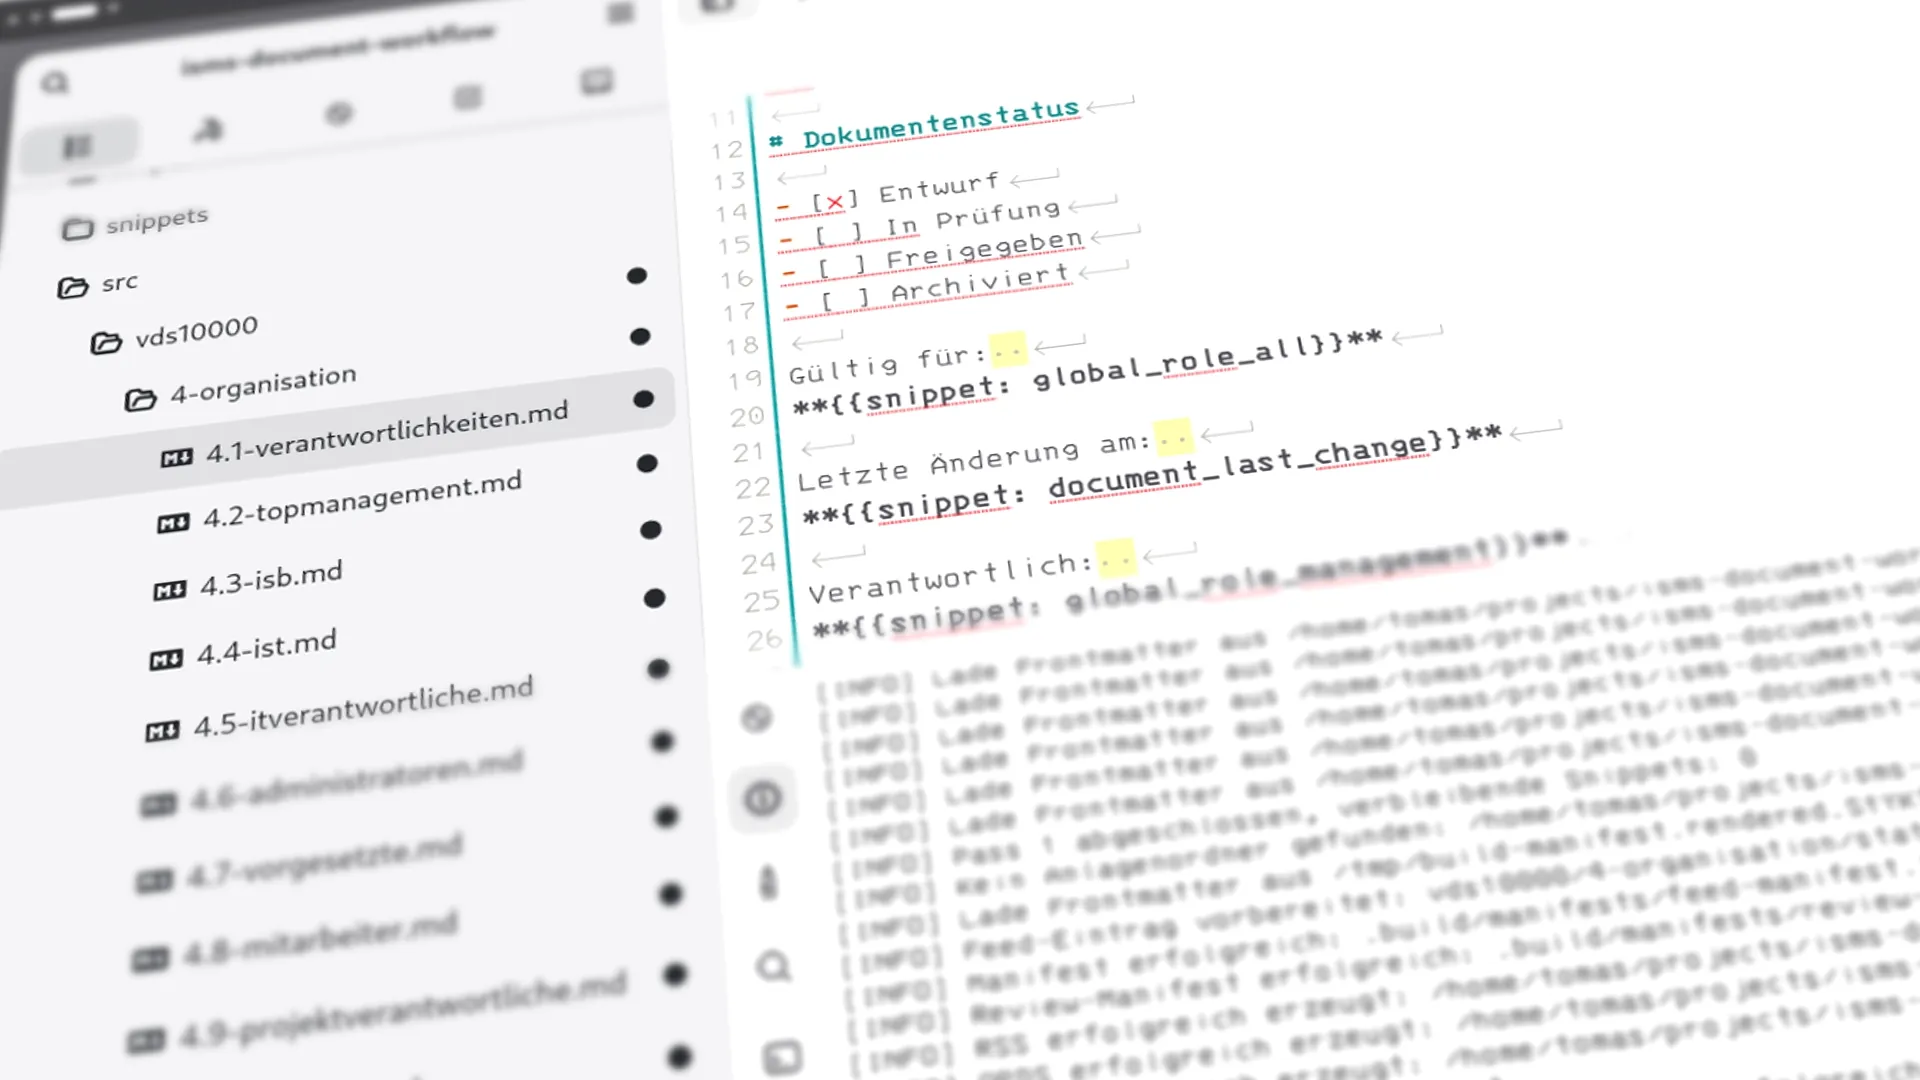Click the dark tab in the window title bar
Image resolution: width=1920 pixels, height=1080 pixels.
point(75,14)
